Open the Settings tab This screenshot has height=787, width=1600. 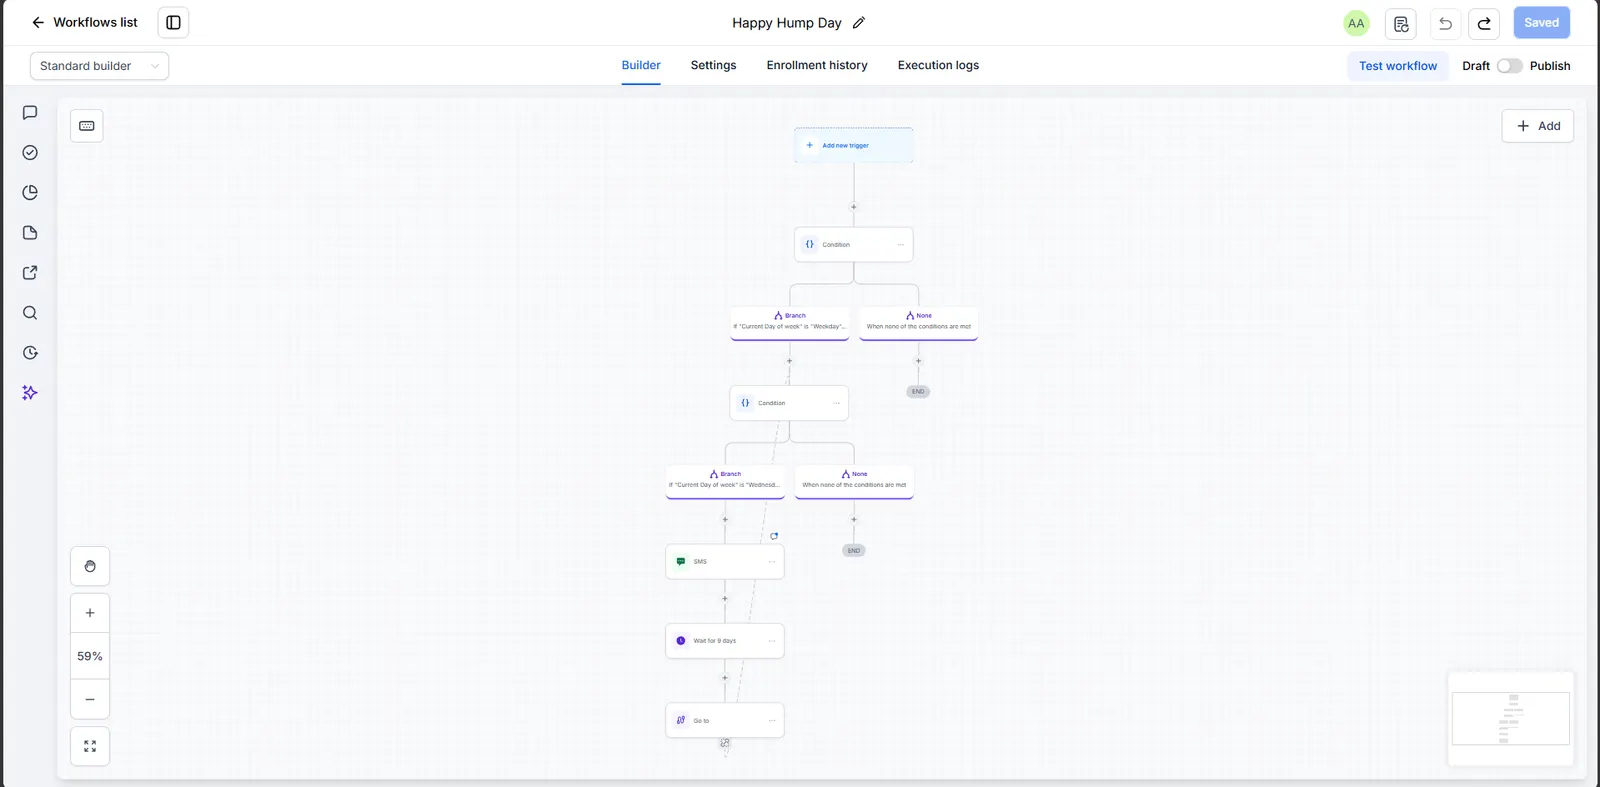[x=713, y=66]
